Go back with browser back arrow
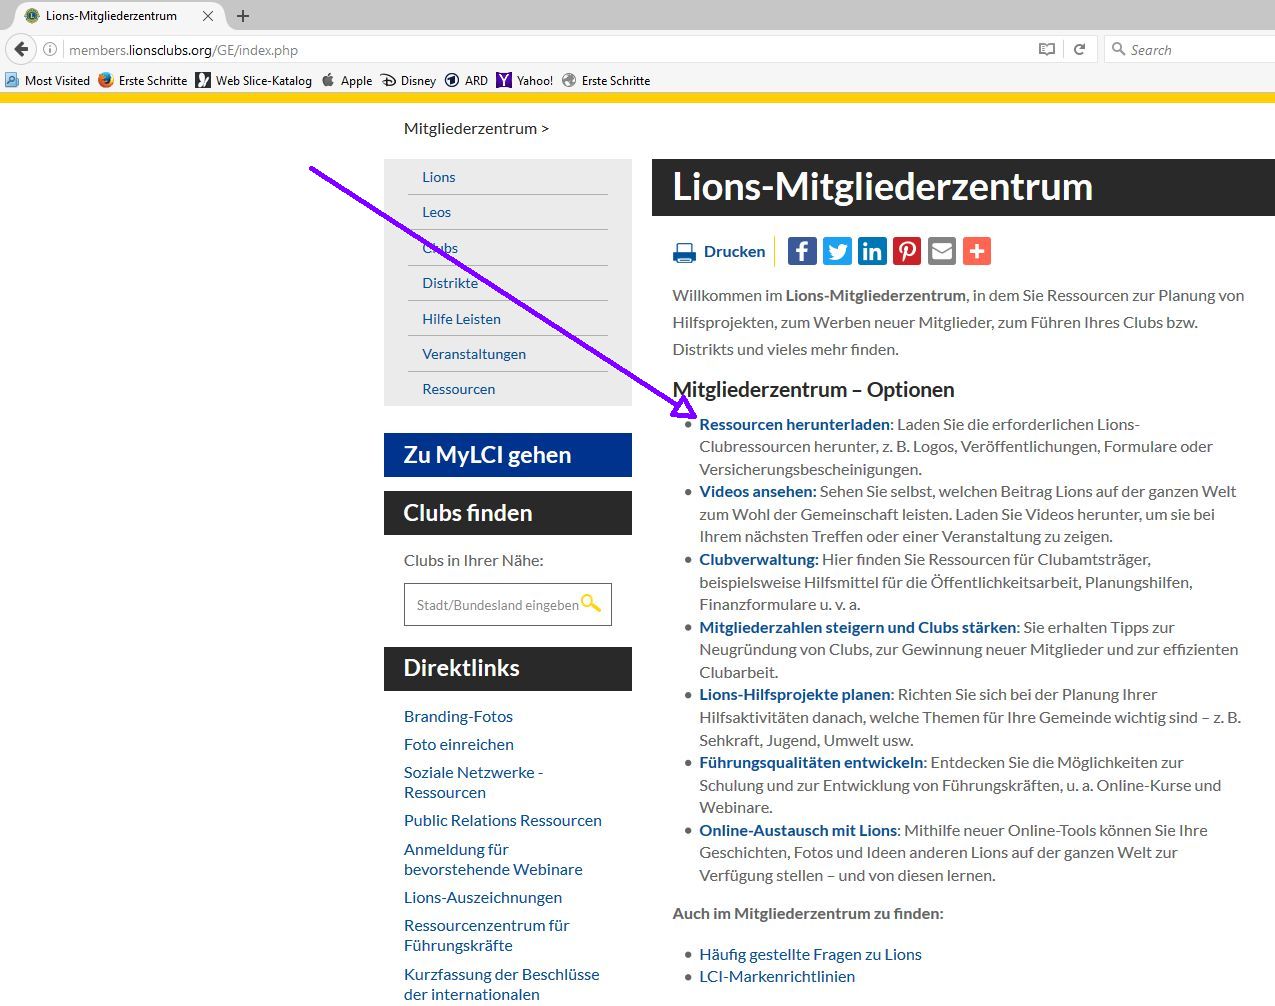 coord(22,49)
